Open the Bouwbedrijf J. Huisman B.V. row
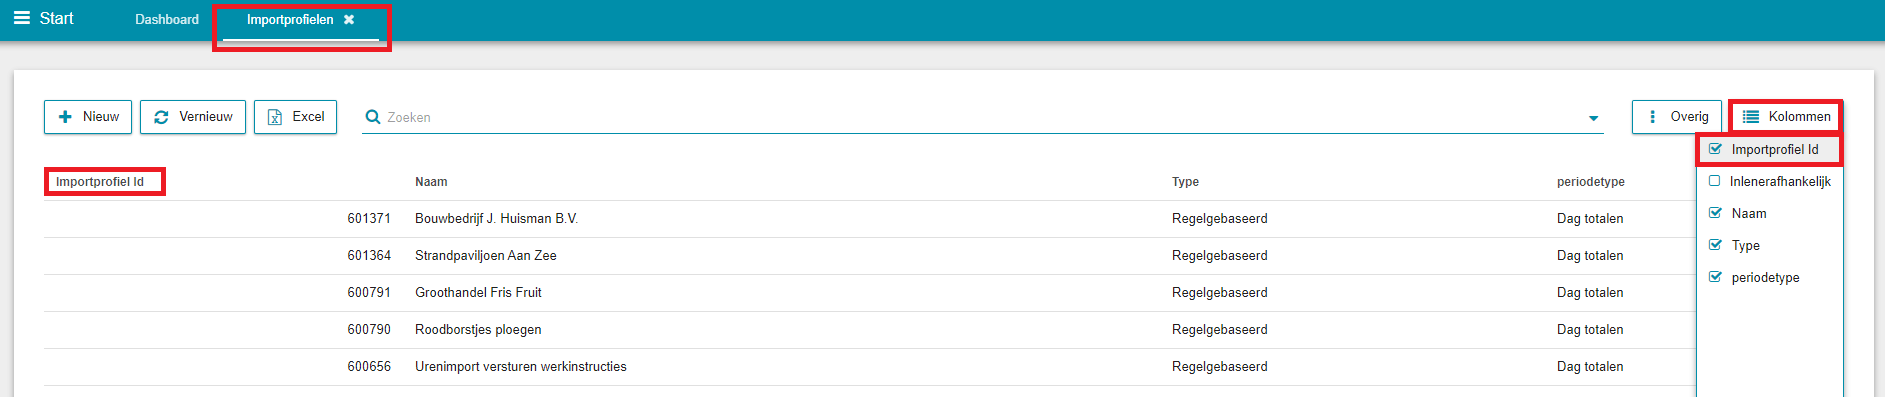This screenshot has width=1885, height=397. [869, 219]
